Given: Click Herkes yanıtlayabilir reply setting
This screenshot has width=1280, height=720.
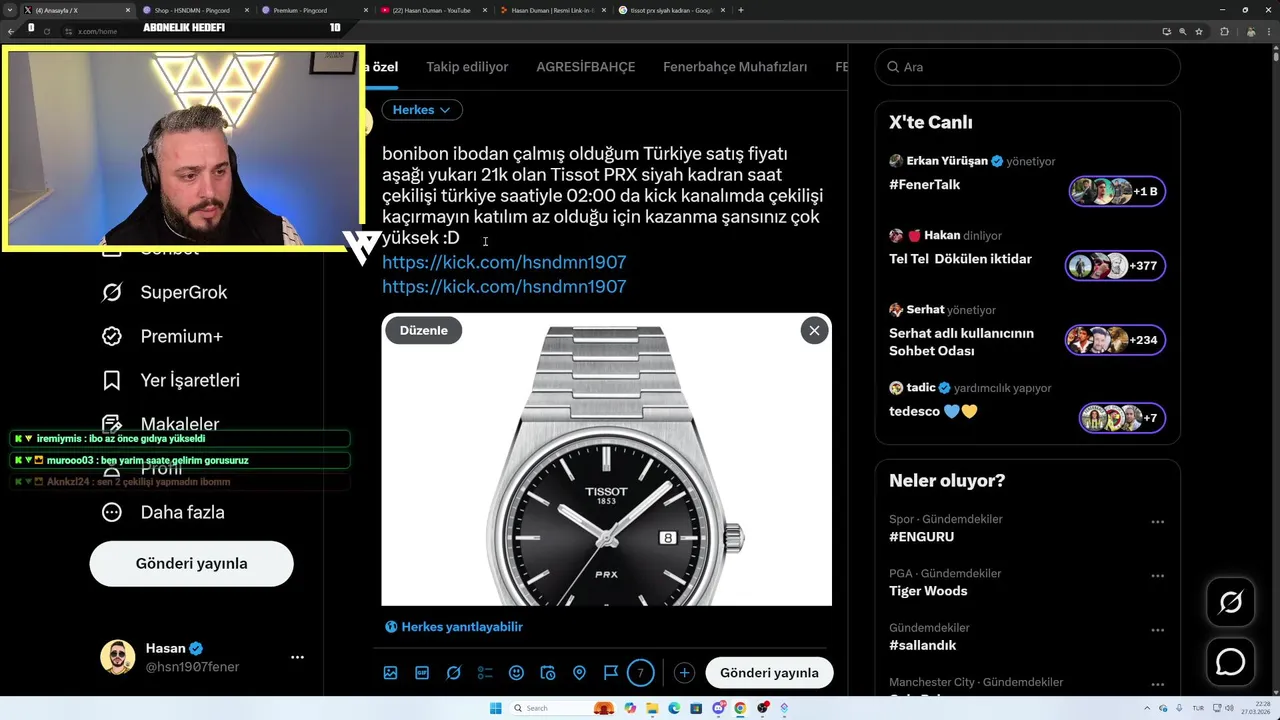Looking at the screenshot, I should click(454, 627).
